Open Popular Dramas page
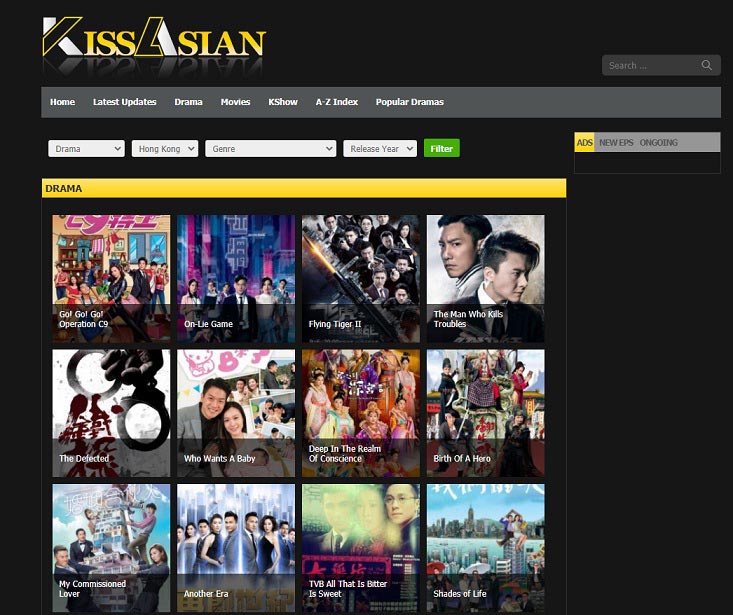Screen dimensions: 733x615 point(410,102)
